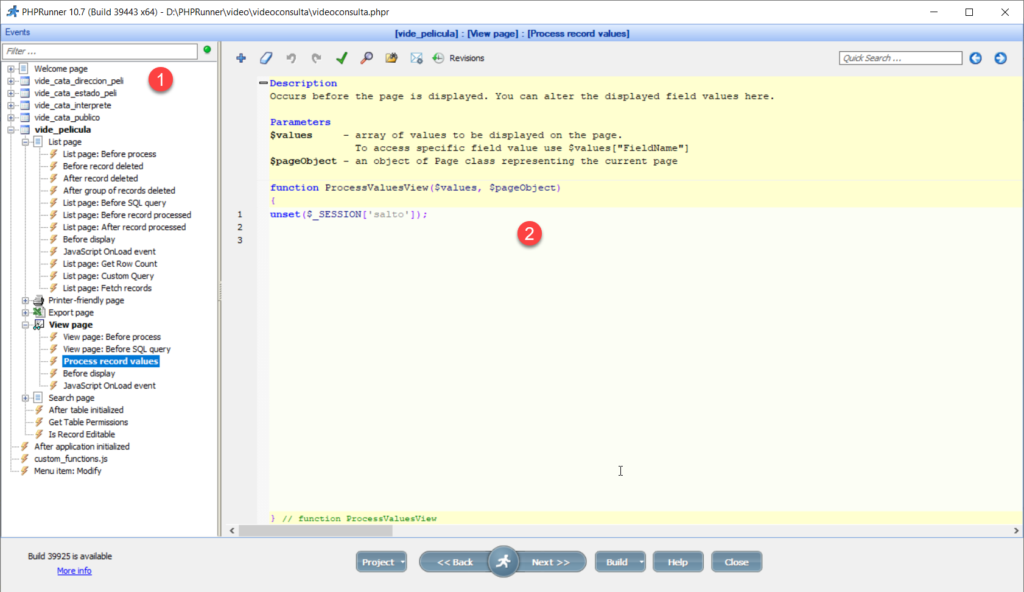Expand the Search page node
Screen dimensions: 1024x592
(25, 398)
